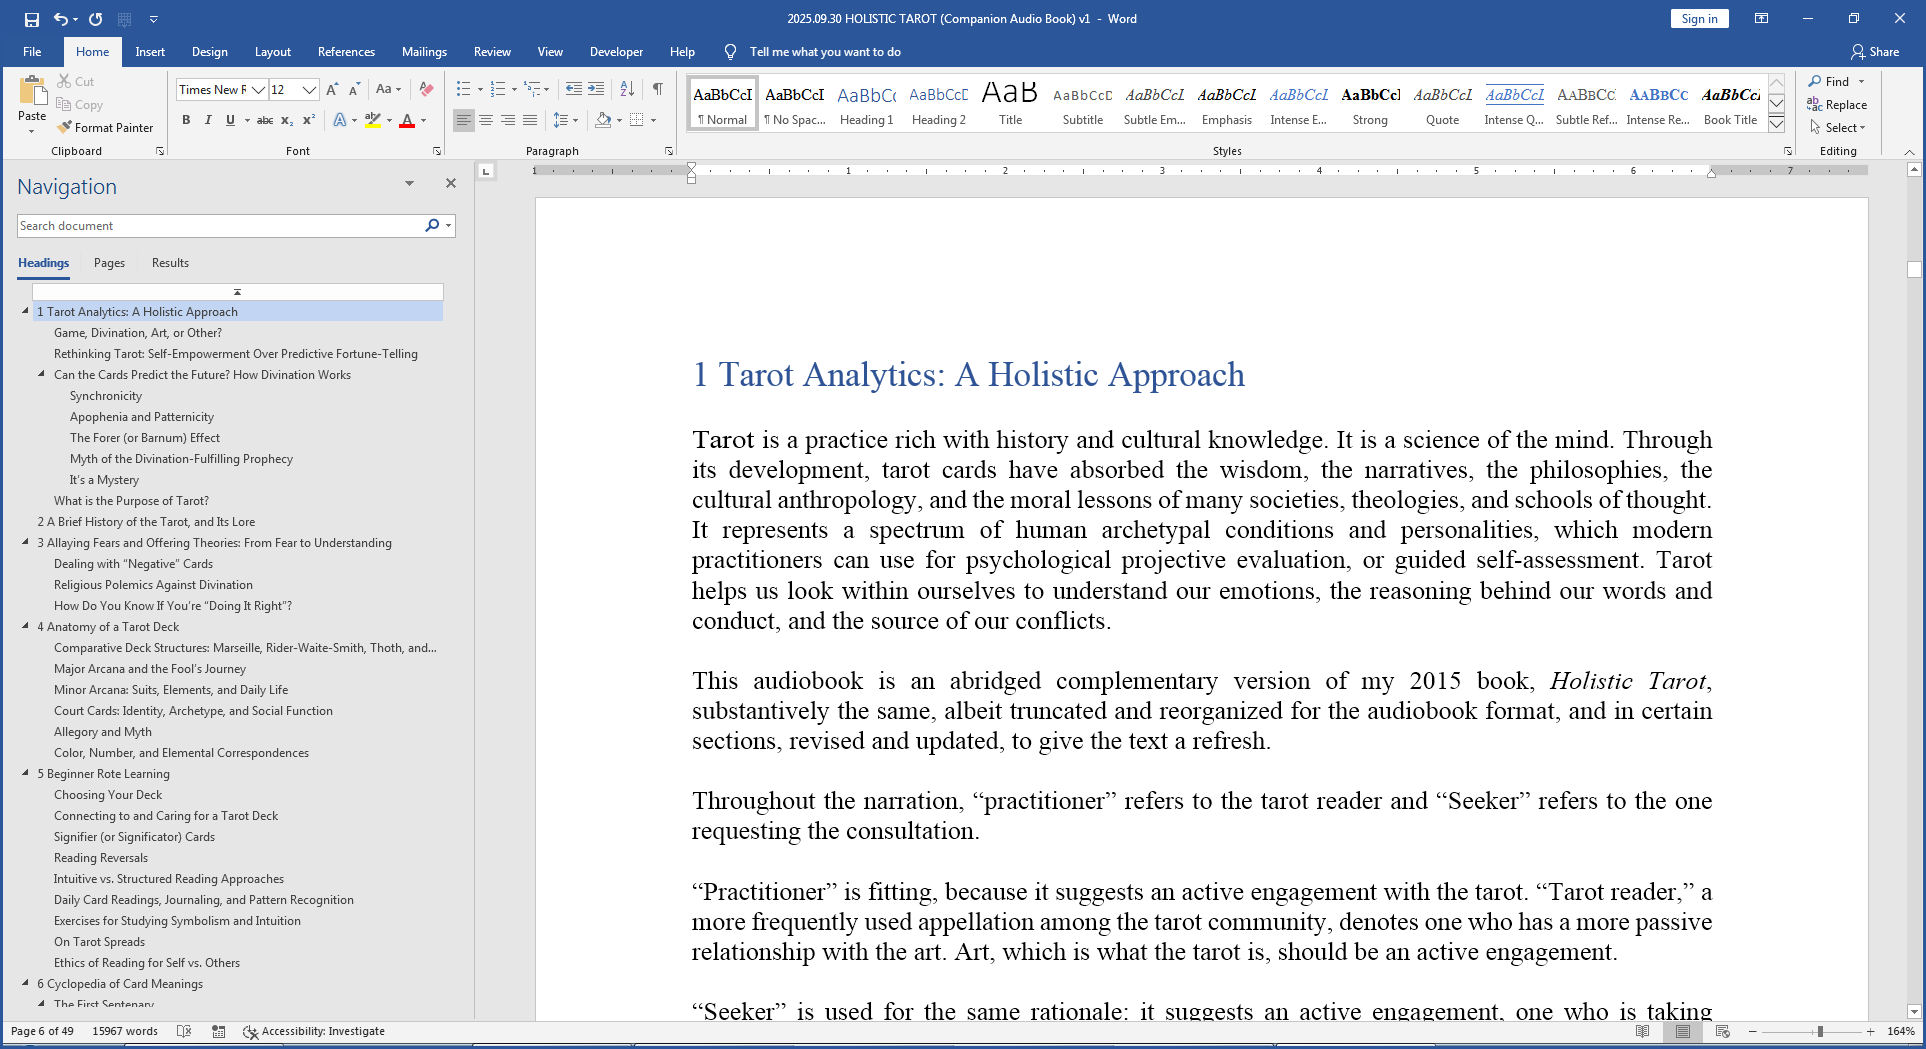Image resolution: width=1926 pixels, height=1049 pixels.
Task: Toggle Bold formatting
Action: 186,120
